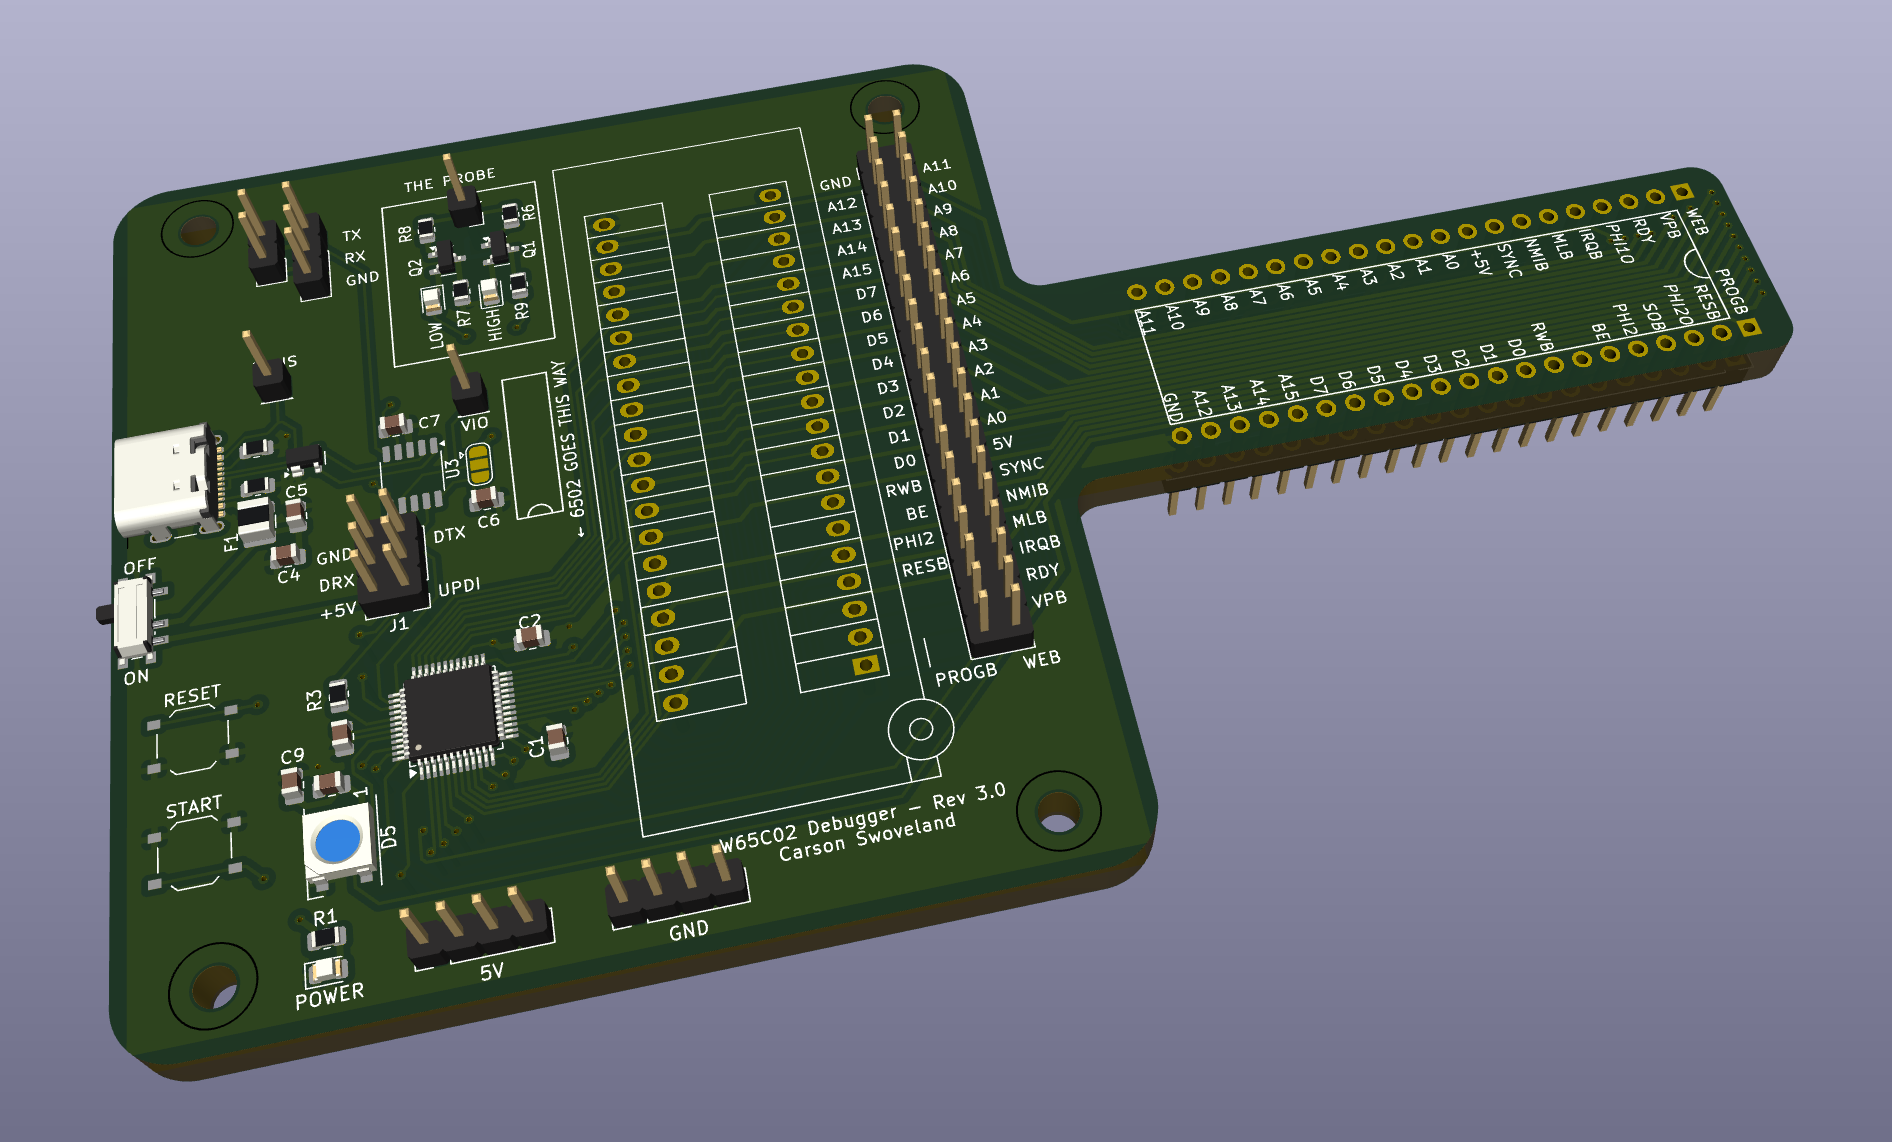The image size is (1892, 1142).
Task: Click the 'LOW' LED label in probe box
Action: coord(435,335)
